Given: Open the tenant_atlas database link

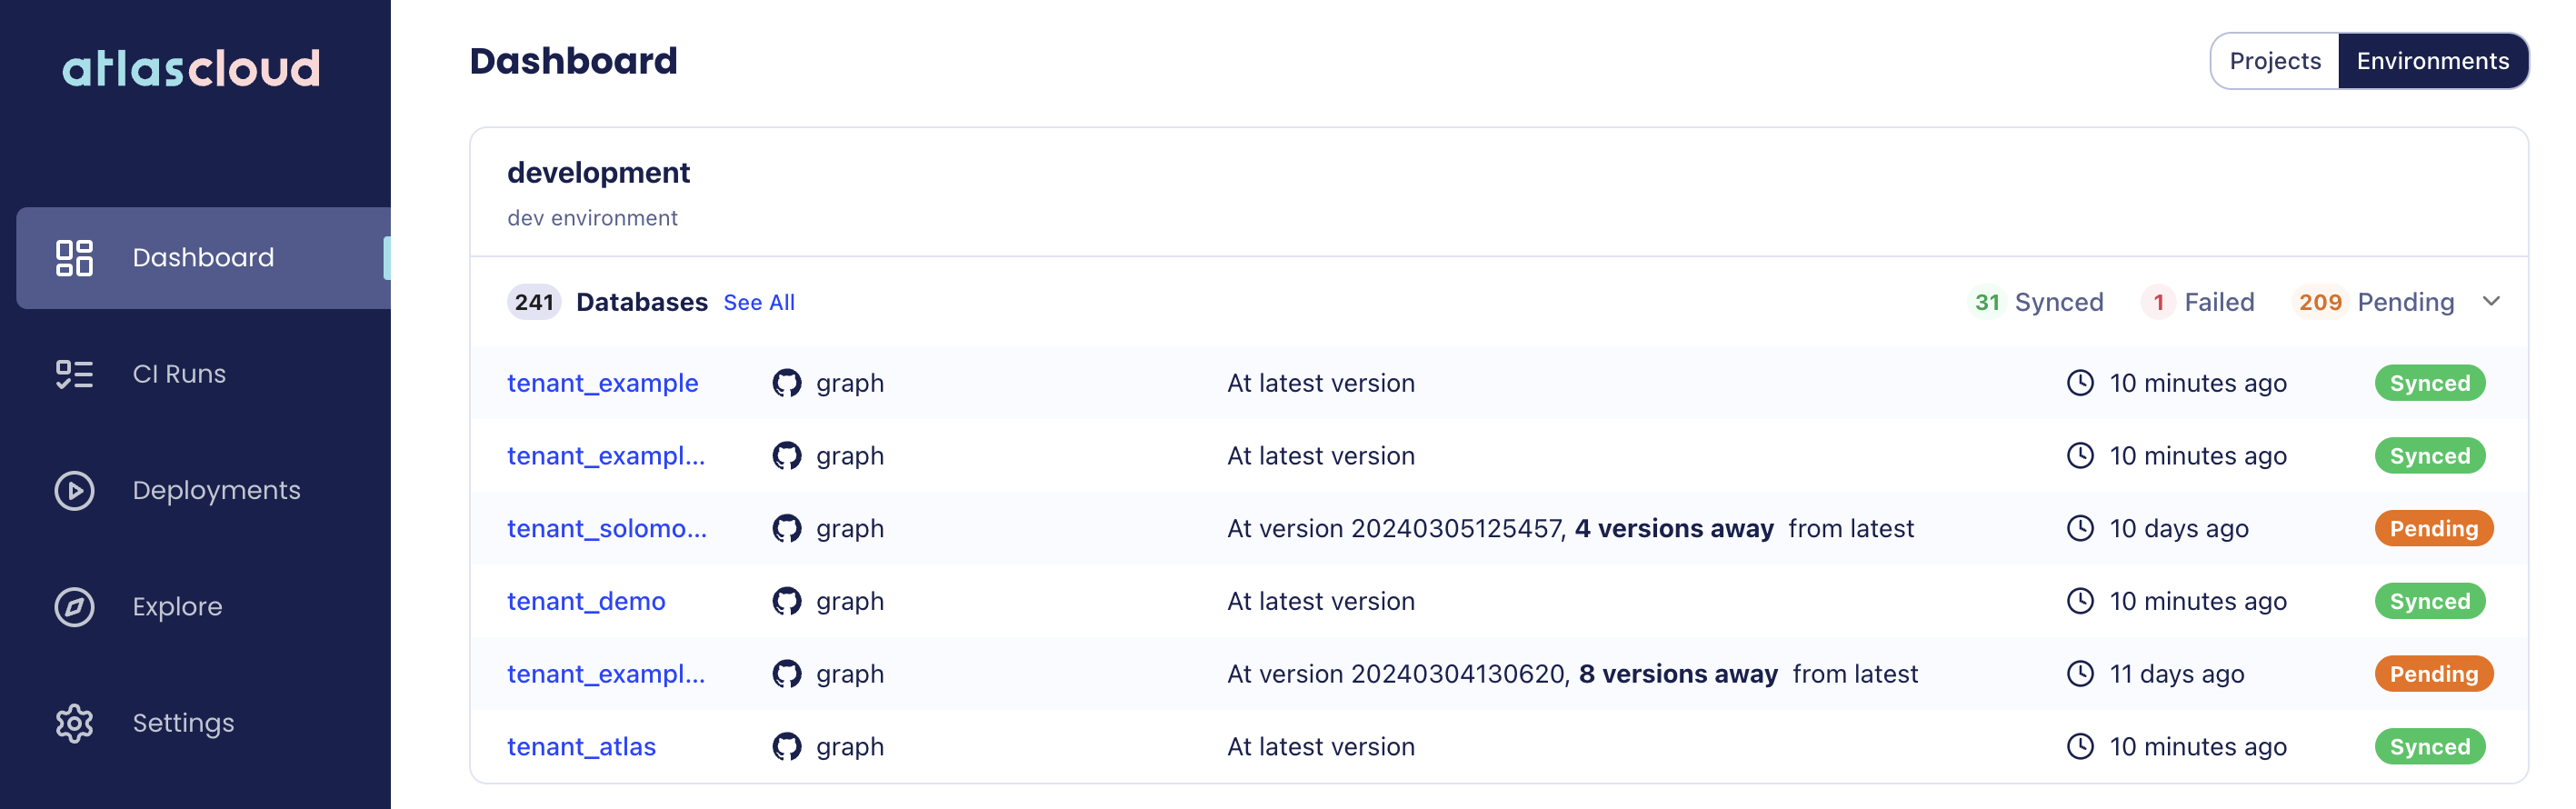Looking at the screenshot, I should tap(581, 747).
